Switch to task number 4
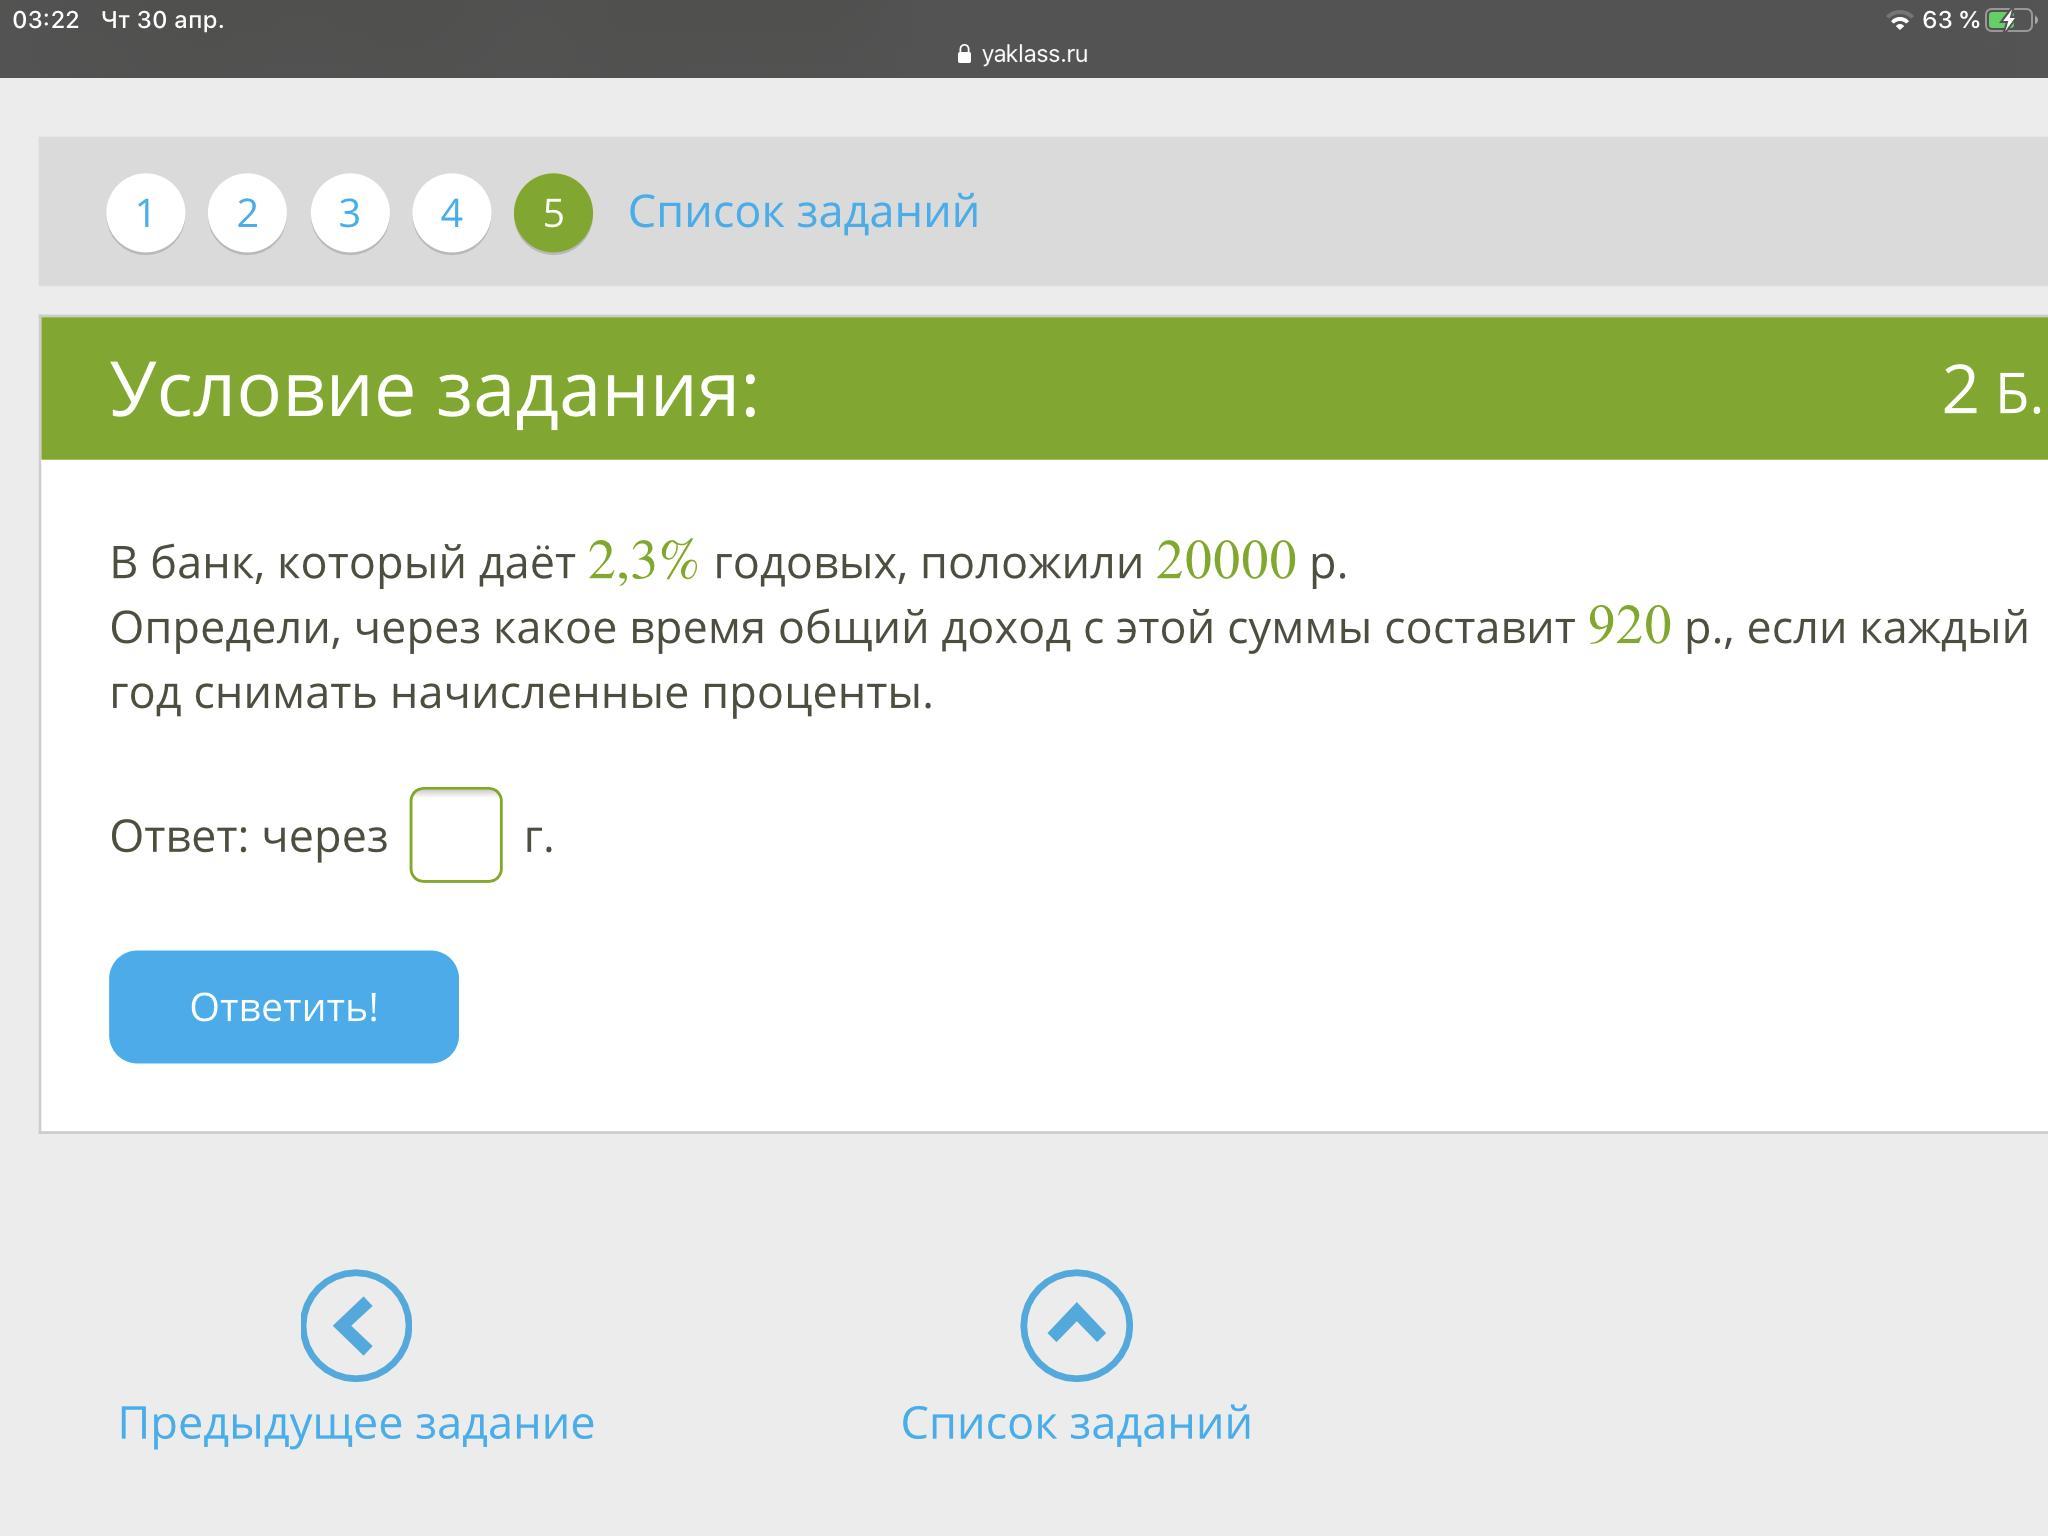Screen dimensions: 2048x1536 click(451, 212)
